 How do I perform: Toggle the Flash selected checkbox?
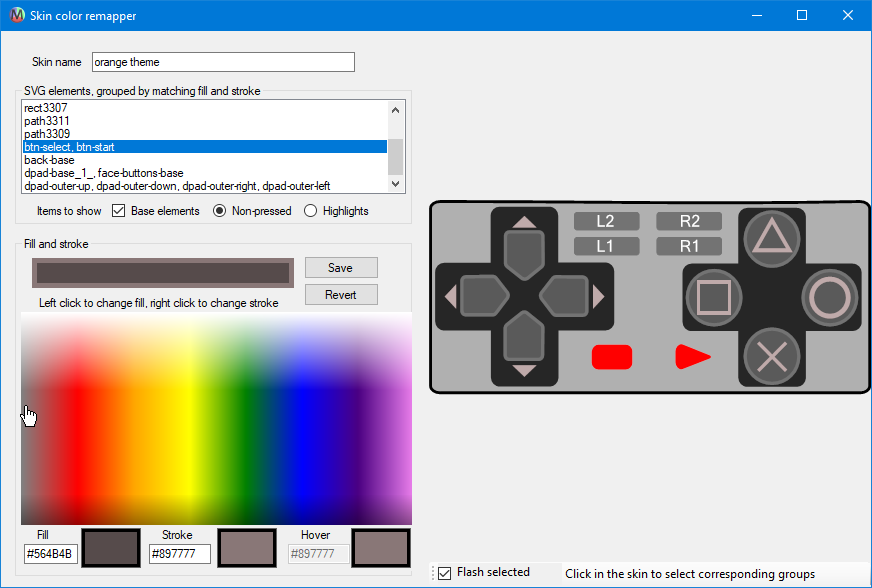click(444, 573)
